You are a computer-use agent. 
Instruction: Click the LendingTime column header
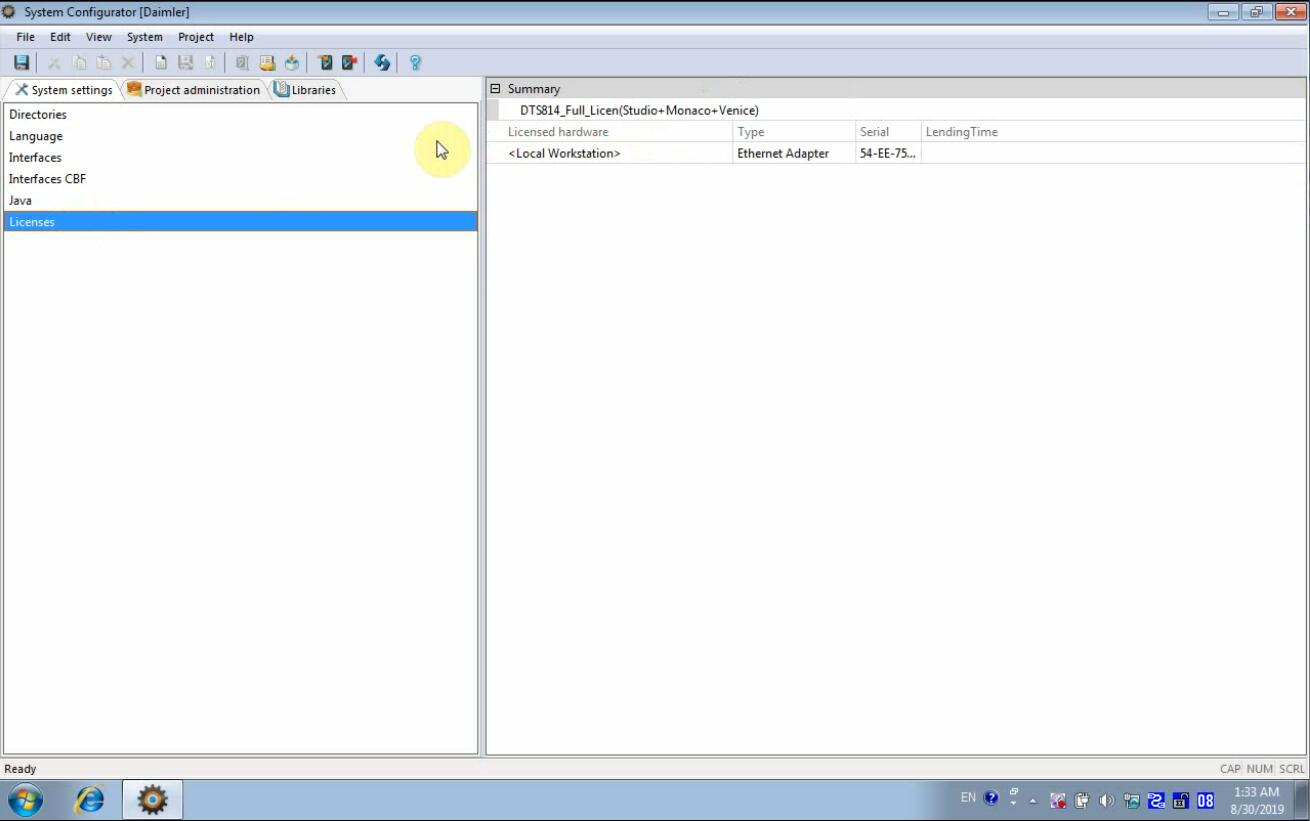pyautogui.click(x=961, y=132)
